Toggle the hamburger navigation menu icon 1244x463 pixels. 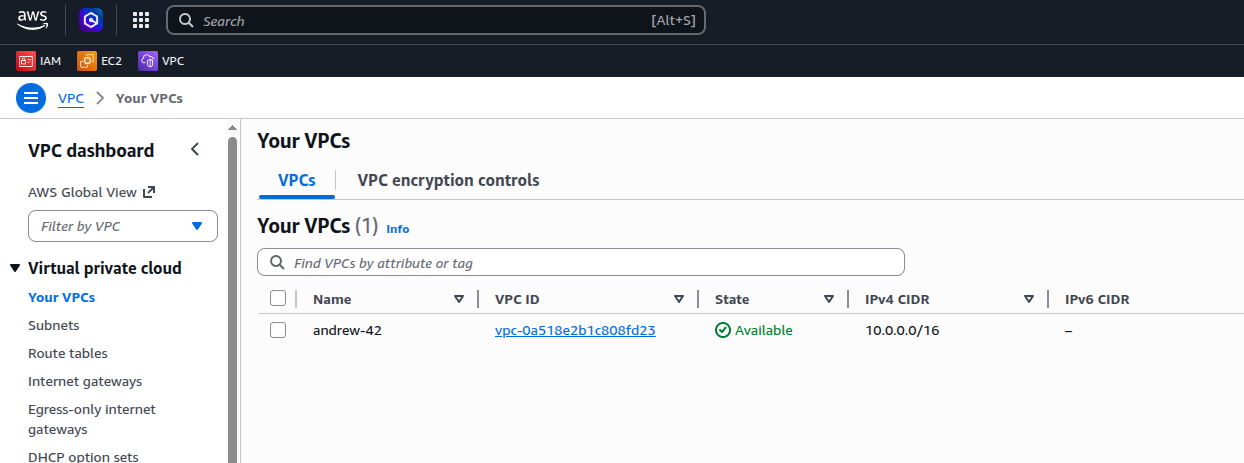(x=31, y=98)
